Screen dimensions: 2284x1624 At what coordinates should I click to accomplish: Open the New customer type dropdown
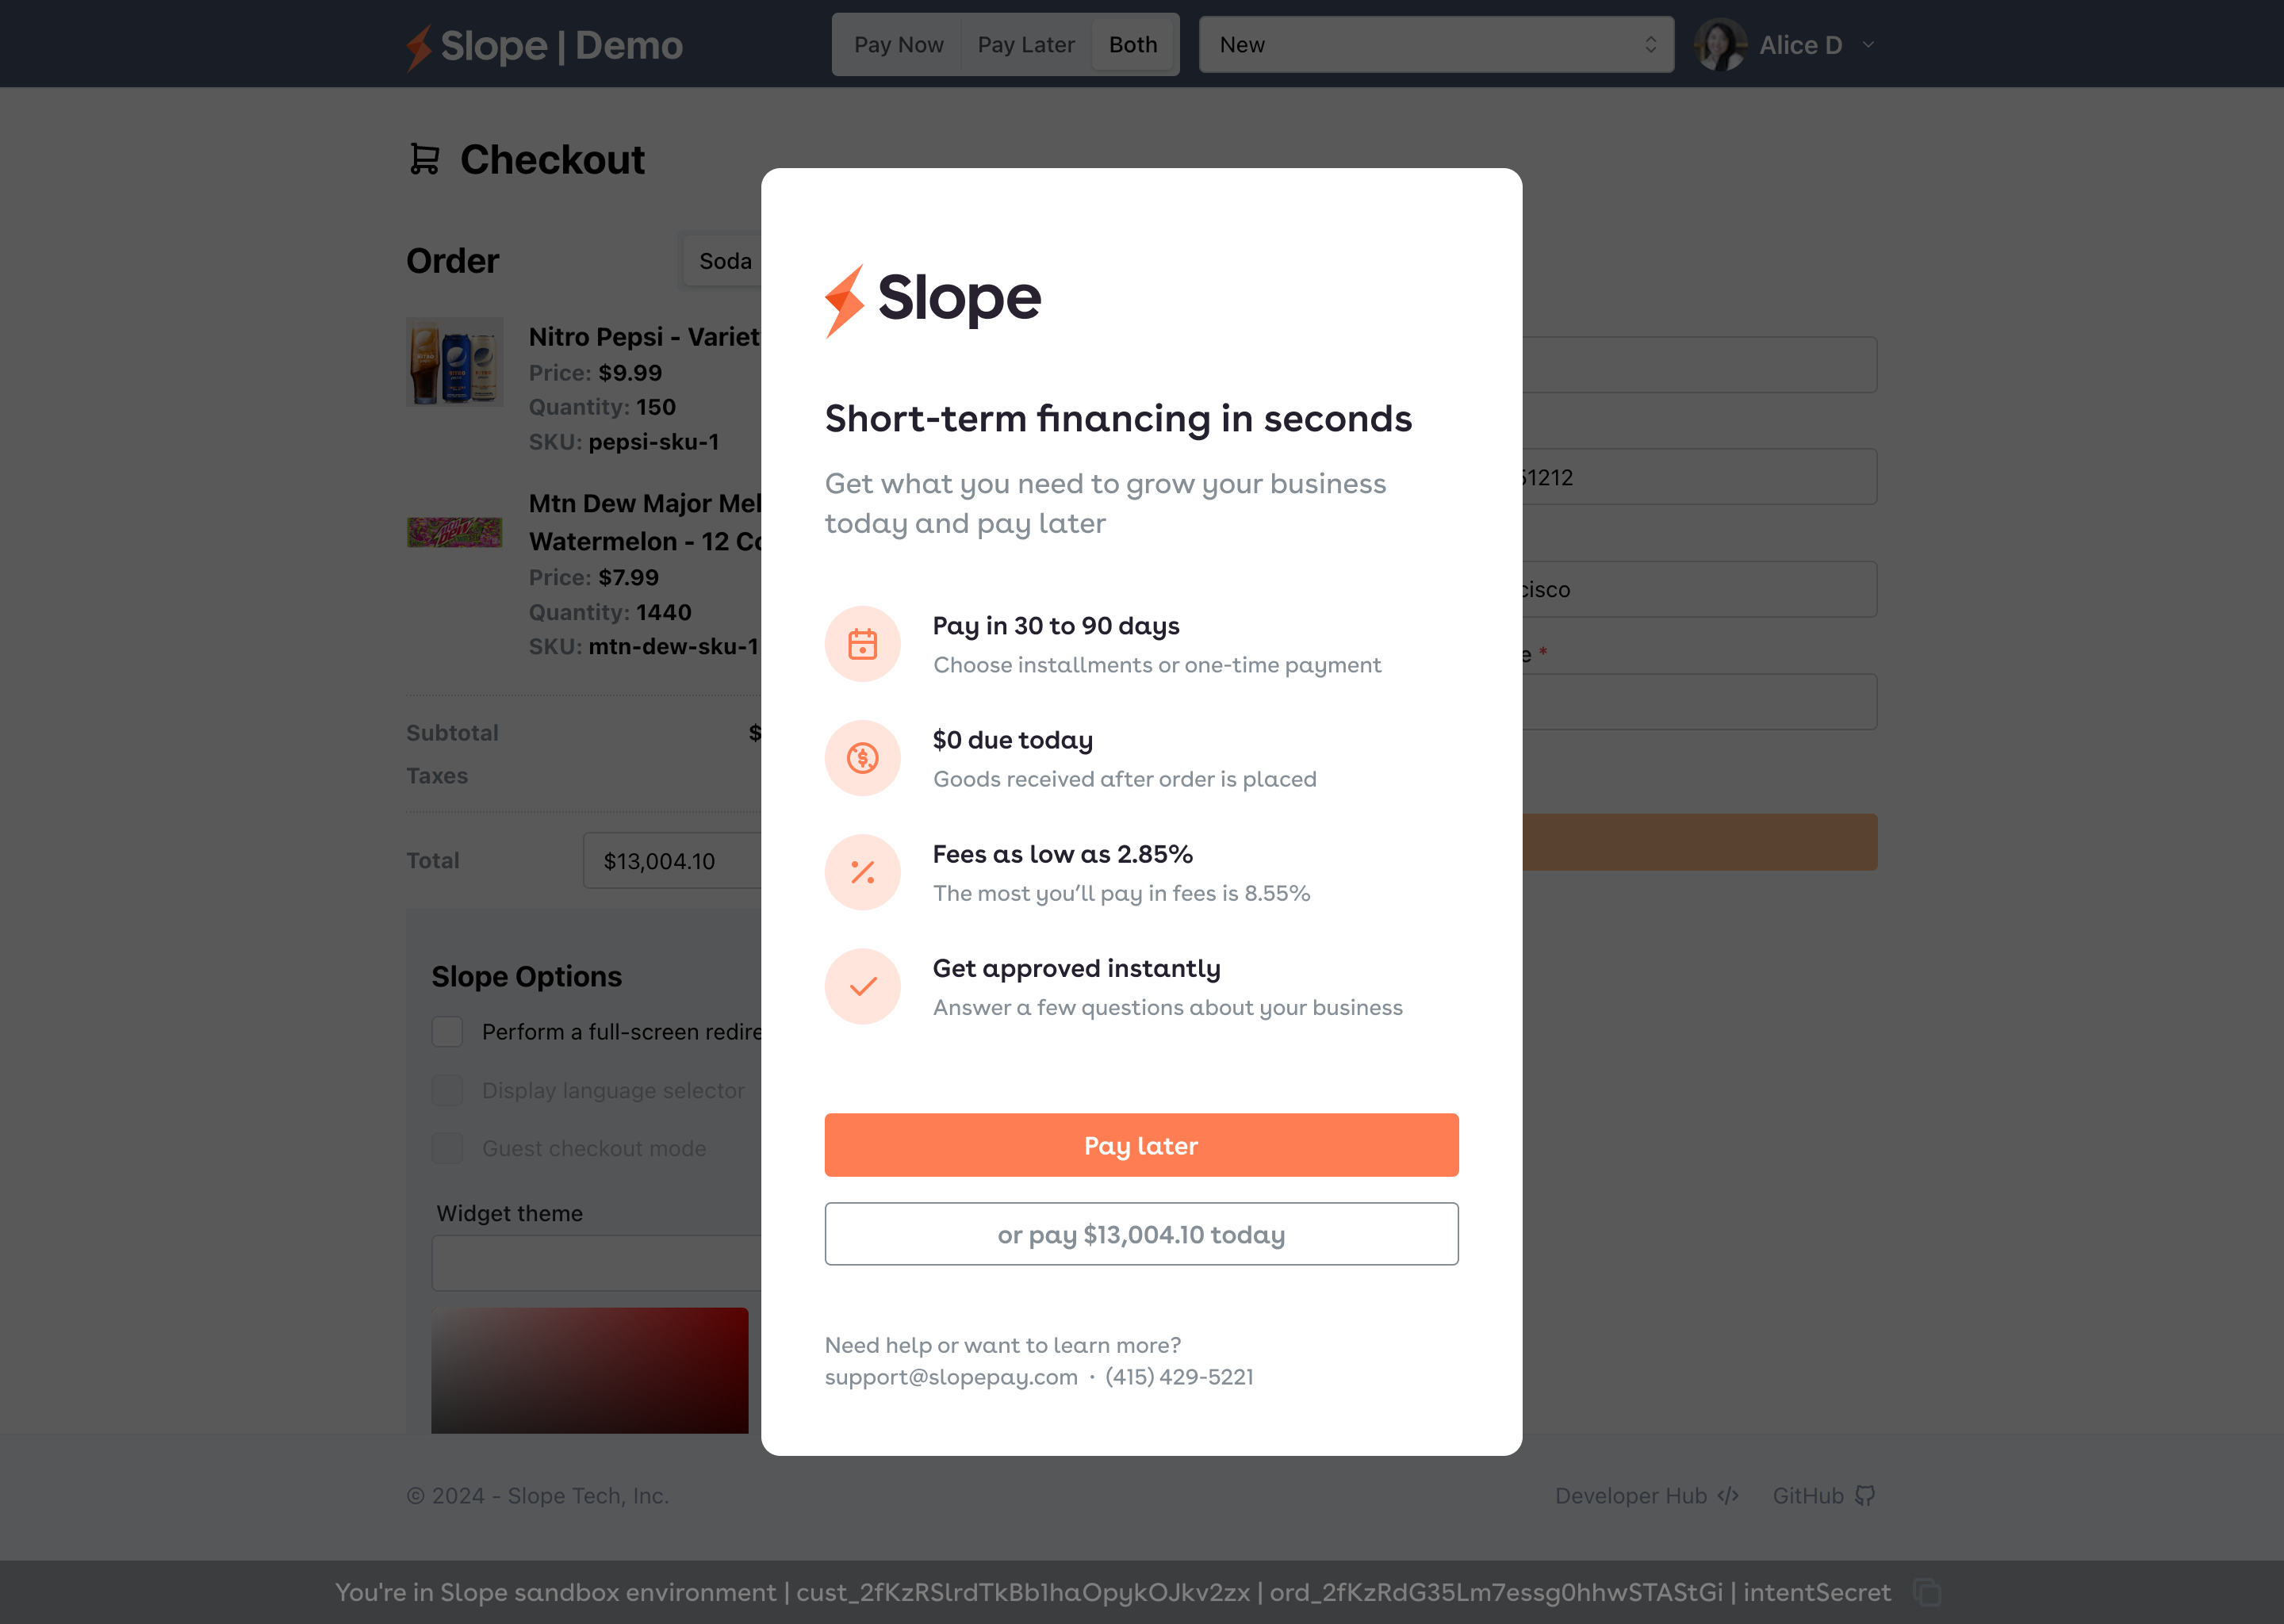[1436, 45]
